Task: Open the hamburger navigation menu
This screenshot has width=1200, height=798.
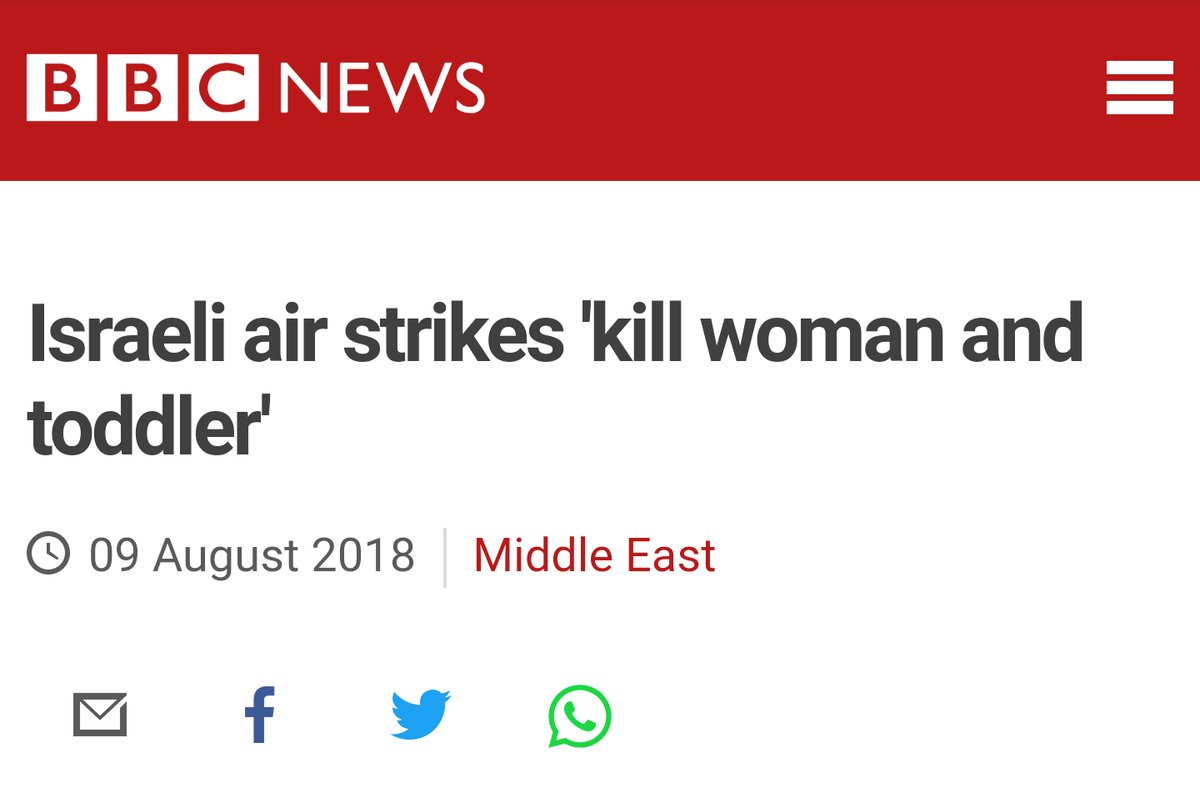Action: point(1139,88)
